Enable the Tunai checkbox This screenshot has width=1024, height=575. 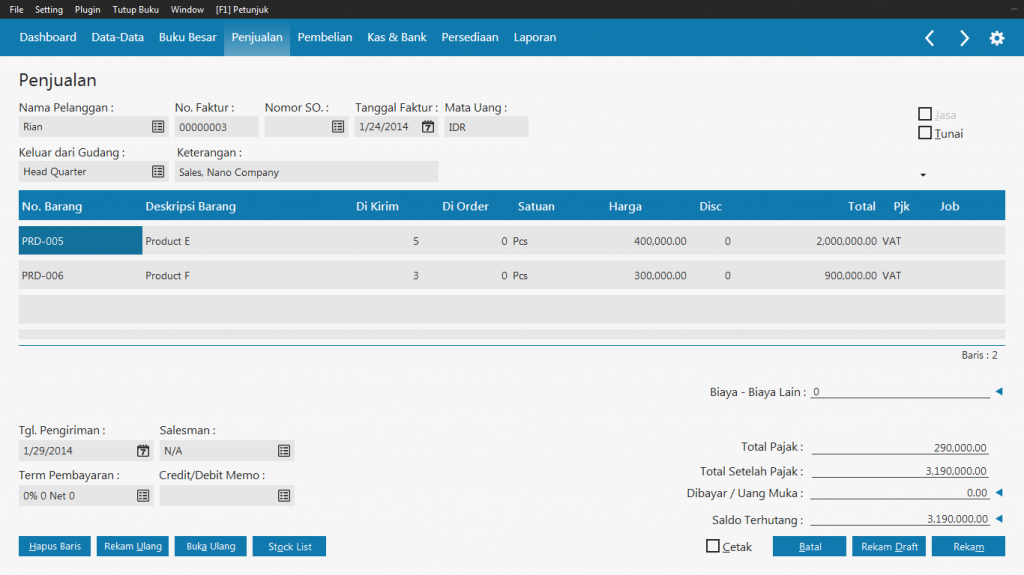click(x=925, y=133)
